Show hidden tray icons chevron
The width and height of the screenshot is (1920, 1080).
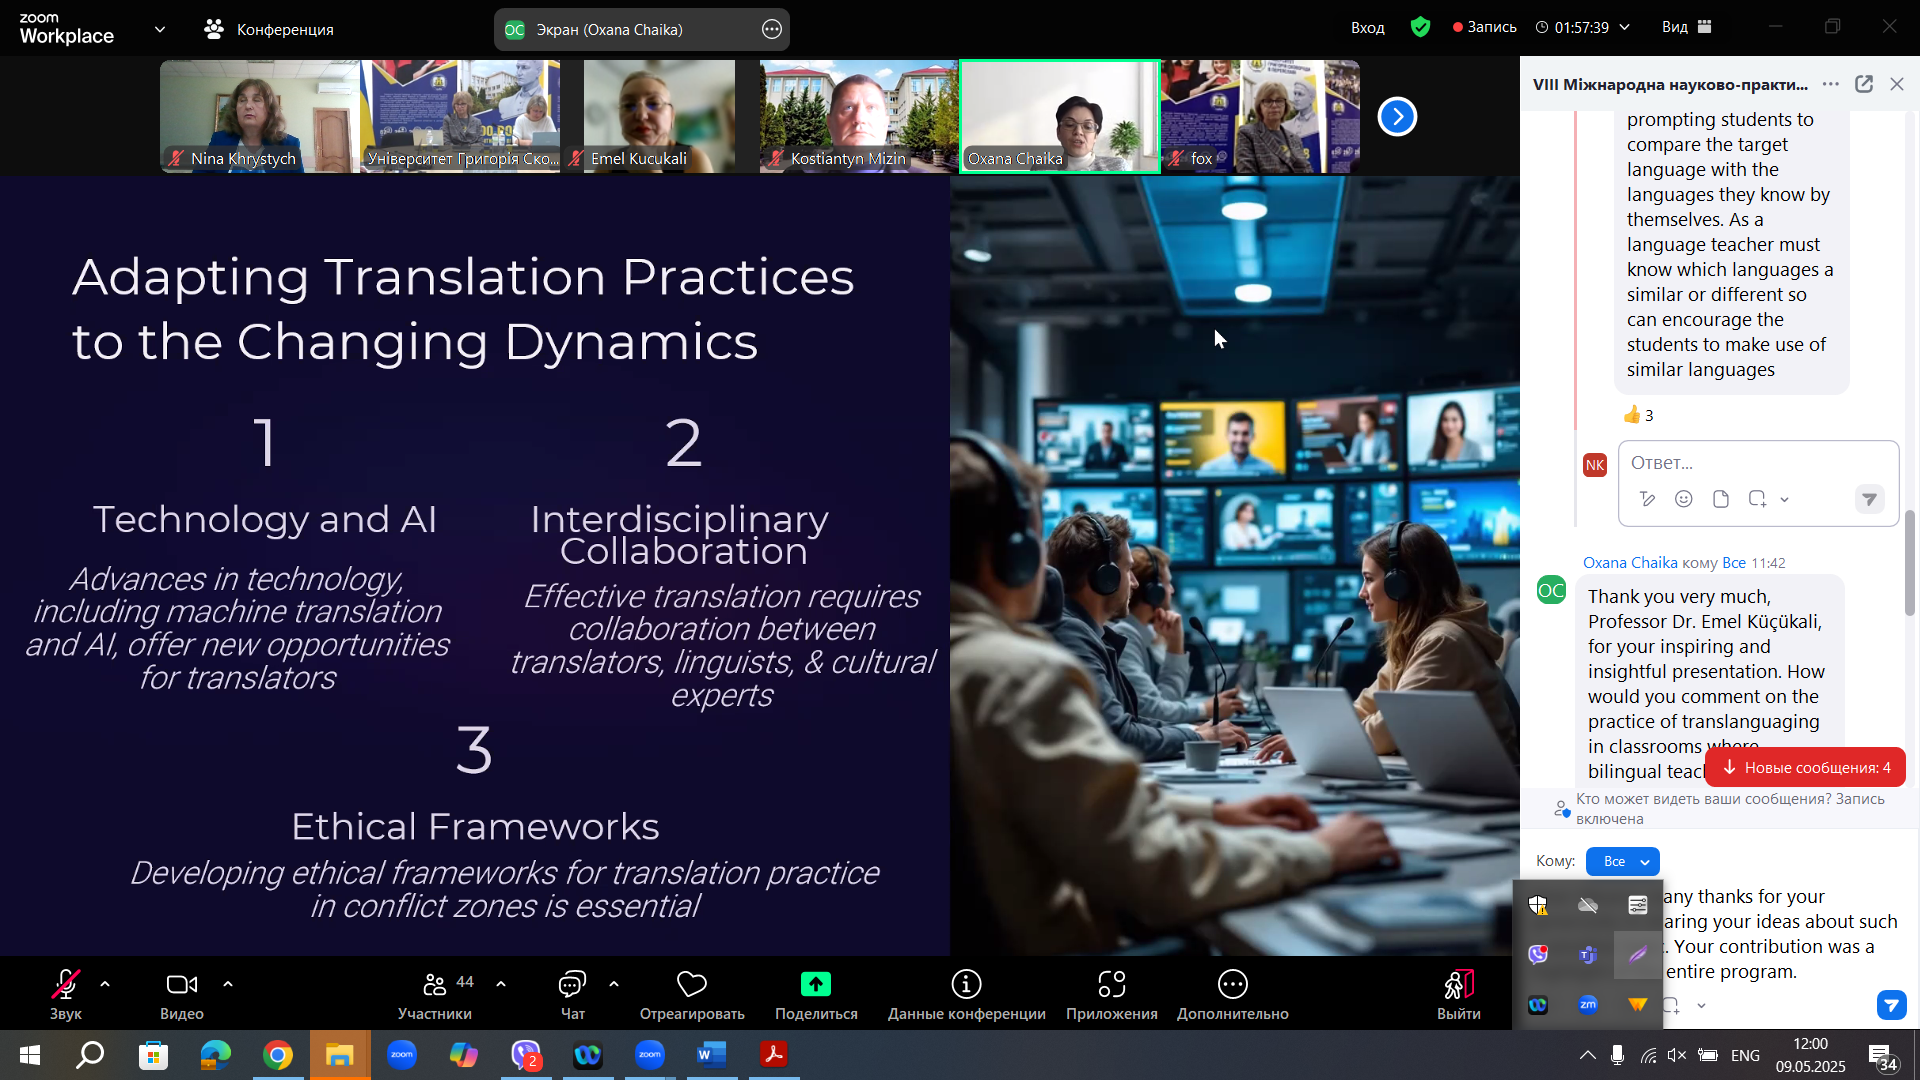point(1587,1055)
